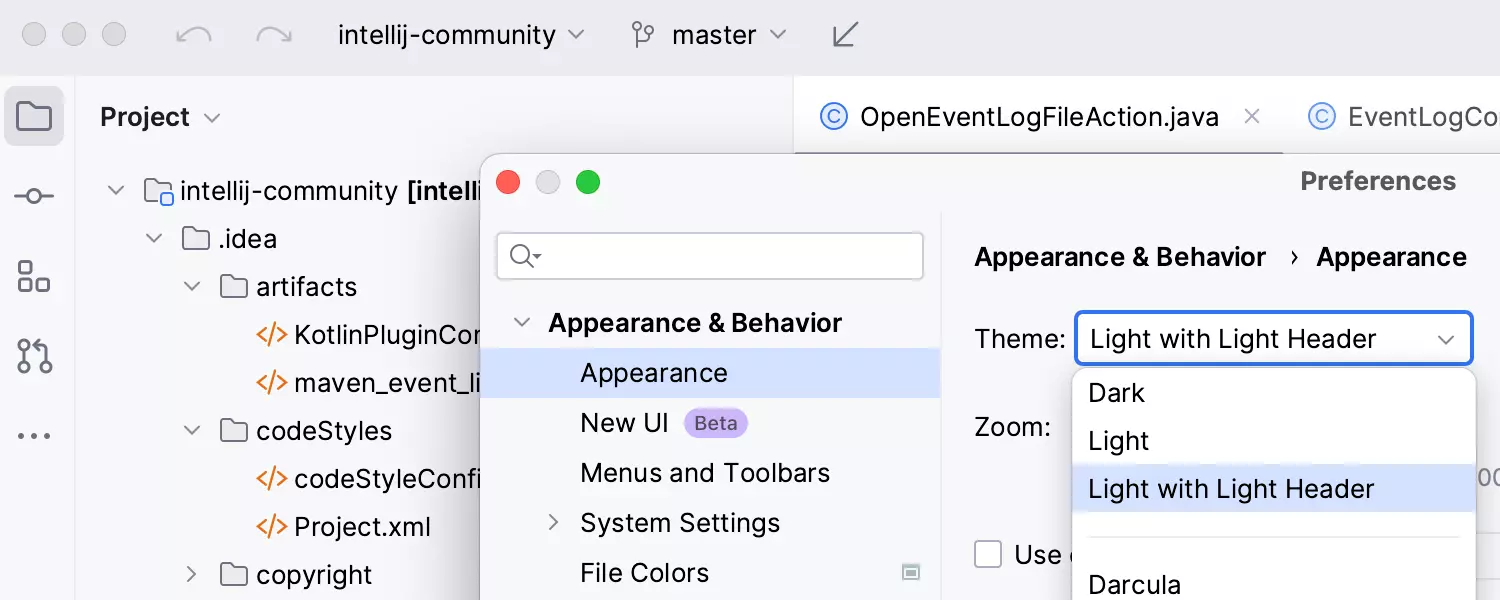Open the Project tool window folder icon
The width and height of the screenshot is (1500, 600).
34,117
